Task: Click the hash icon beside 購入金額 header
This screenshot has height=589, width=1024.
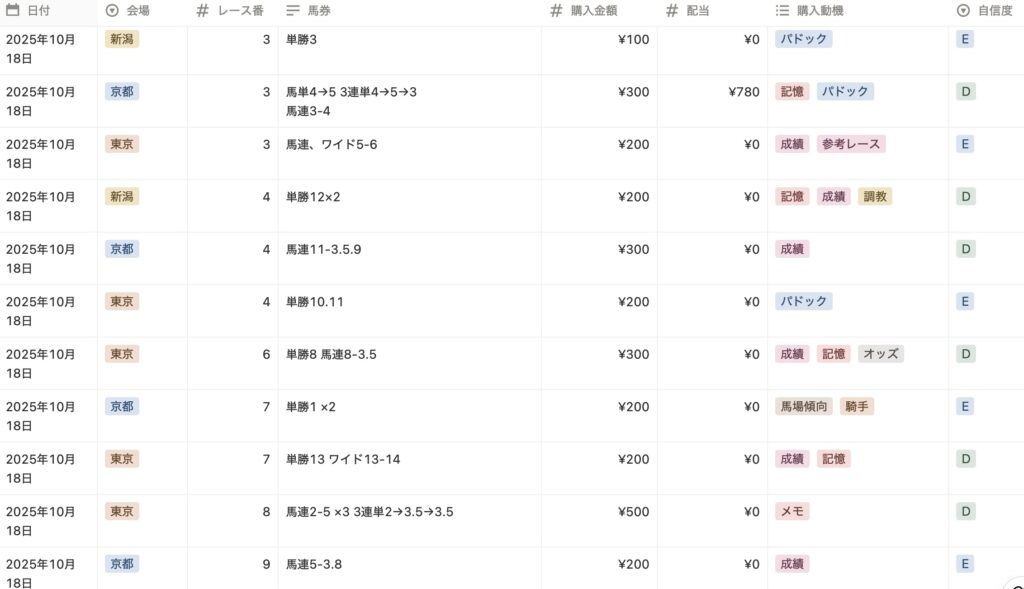Action: tap(557, 10)
